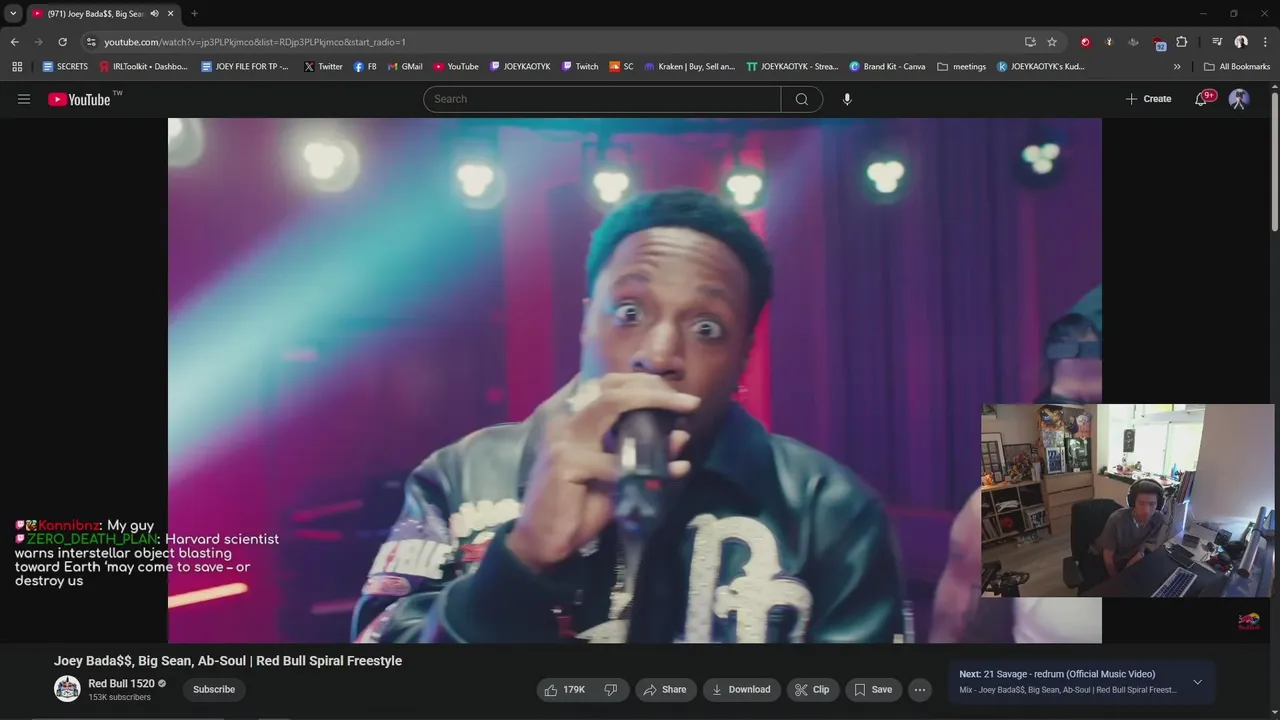Open Chrome profile avatar in toolbar
1280x720 pixels.
click(x=1241, y=42)
